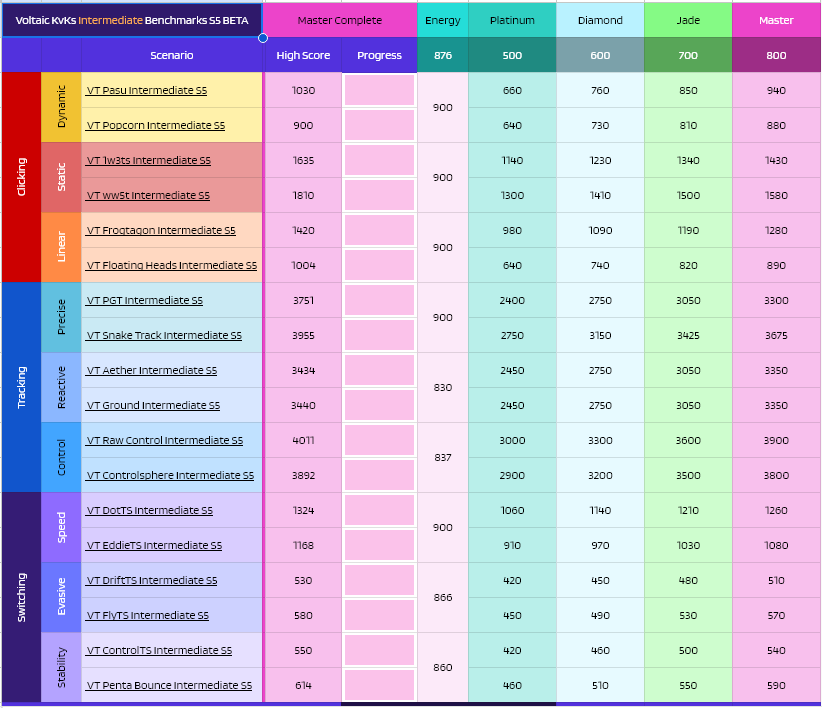822x708 pixels.
Task: Select Diamond threshold 1090 for Frogtagon
Action: 600,231
